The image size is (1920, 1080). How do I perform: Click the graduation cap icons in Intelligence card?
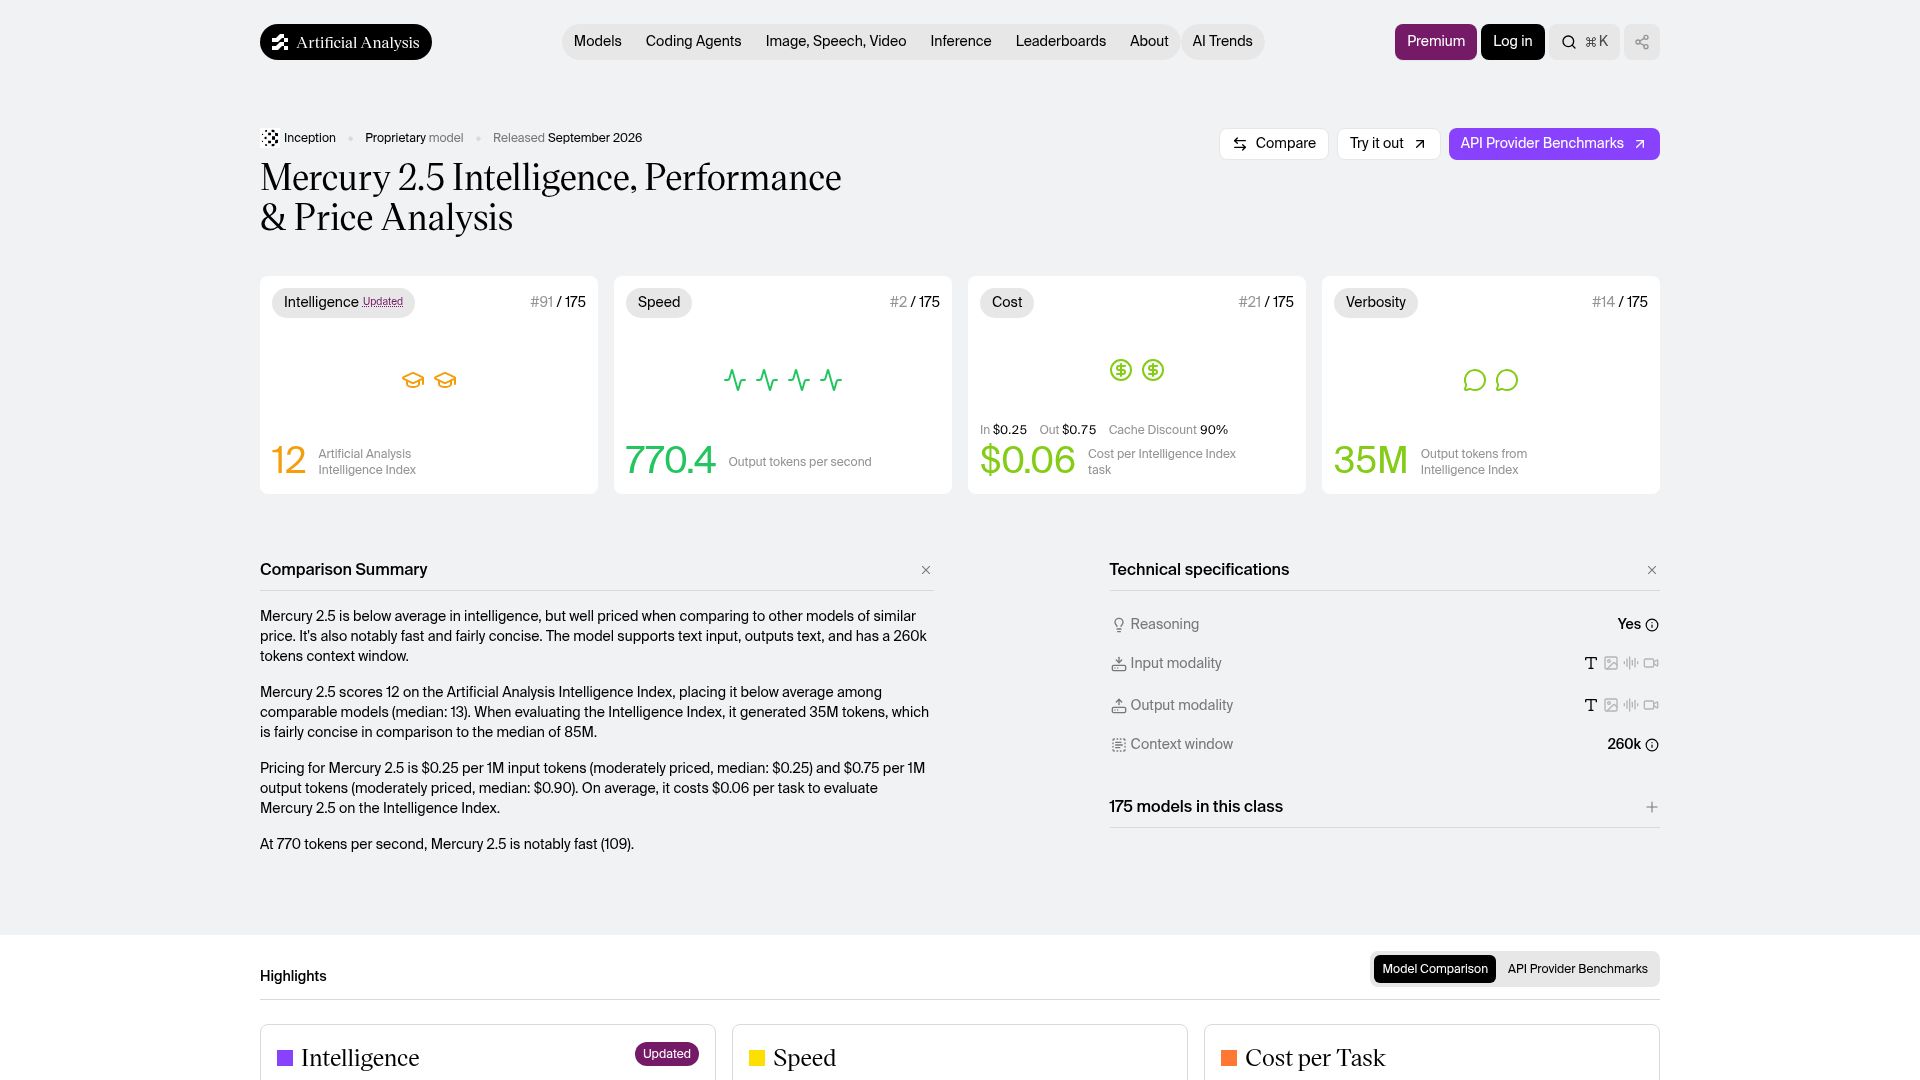pyautogui.click(x=429, y=380)
